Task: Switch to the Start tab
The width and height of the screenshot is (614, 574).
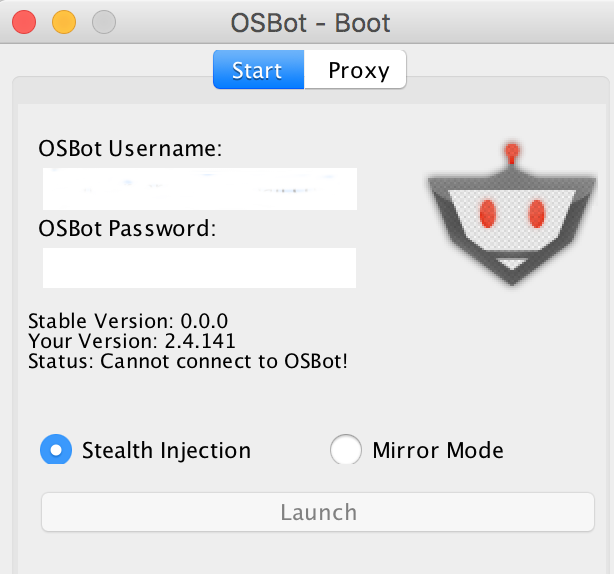Action: click(258, 70)
